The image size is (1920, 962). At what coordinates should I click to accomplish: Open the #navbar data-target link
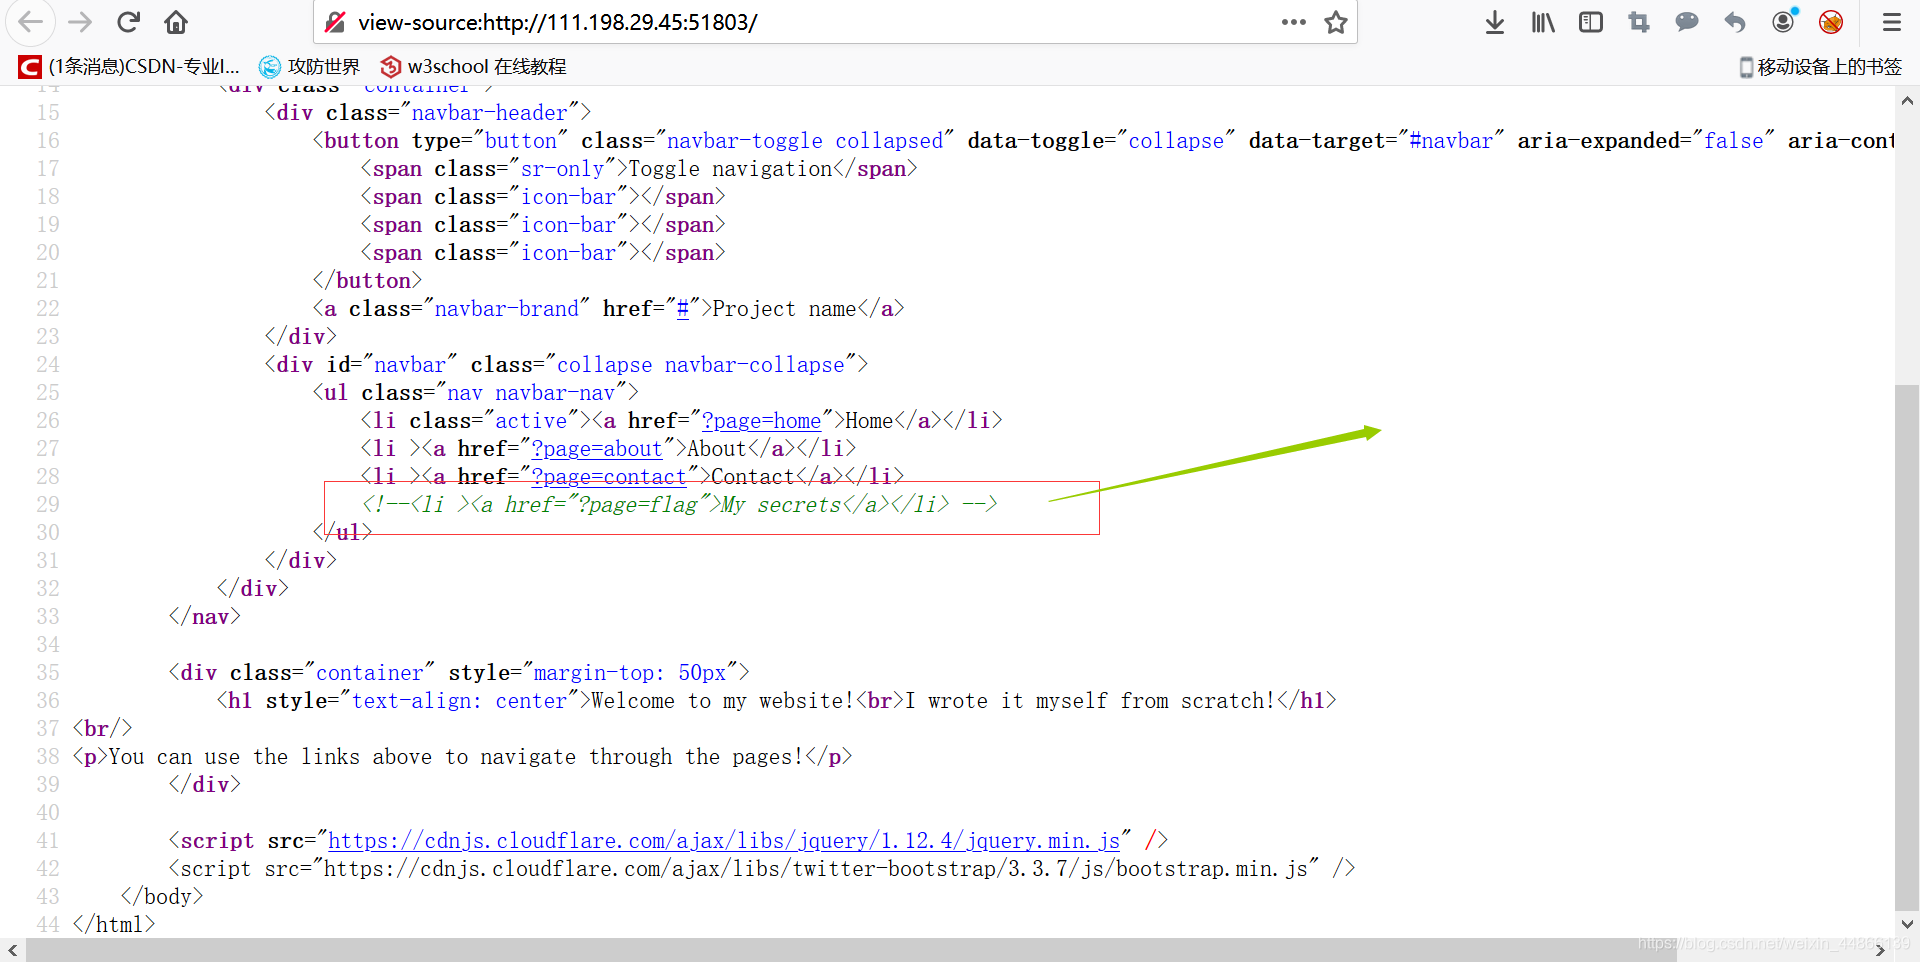(1451, 141)
